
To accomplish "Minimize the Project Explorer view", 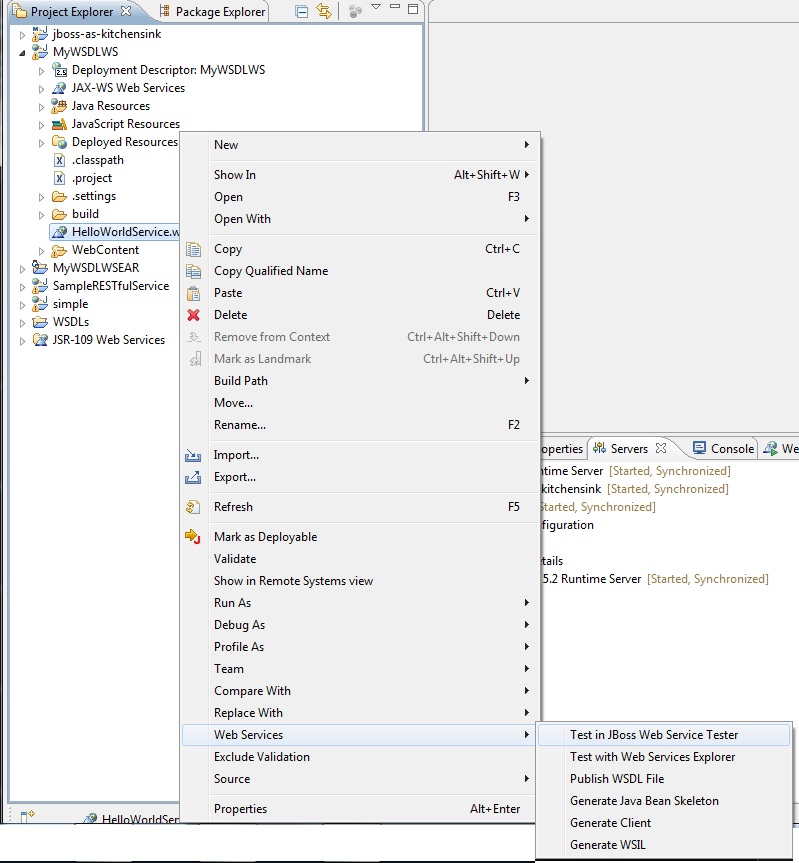I will click(x=395, y=8).
